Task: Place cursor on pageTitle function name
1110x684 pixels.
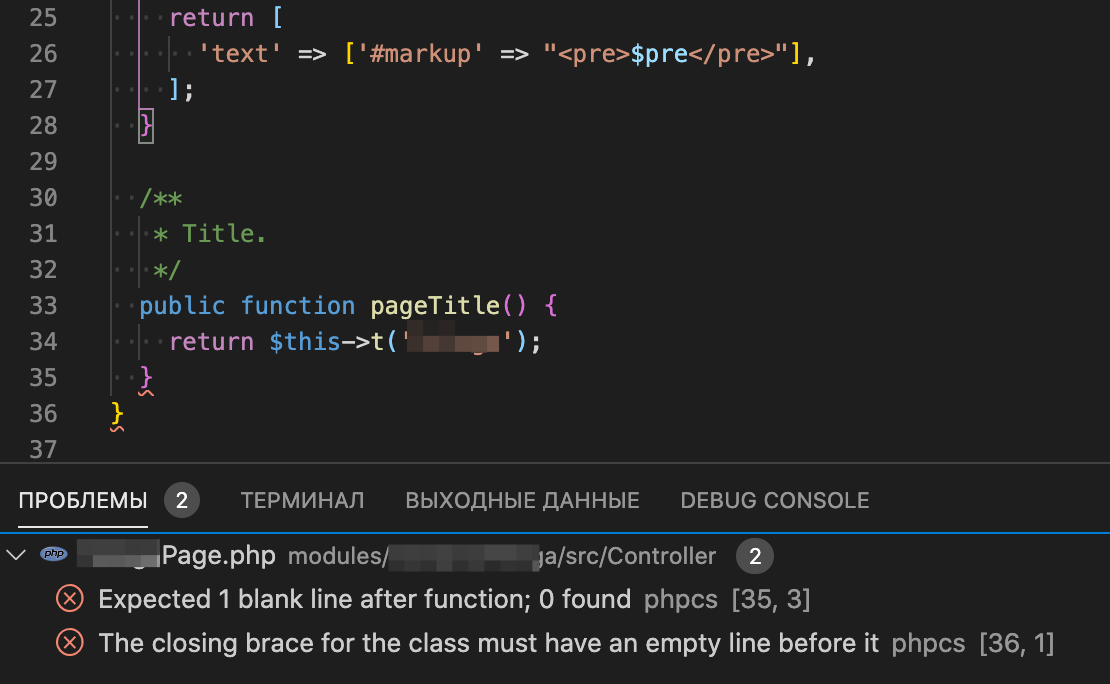Action: click(x=435, y=306)
